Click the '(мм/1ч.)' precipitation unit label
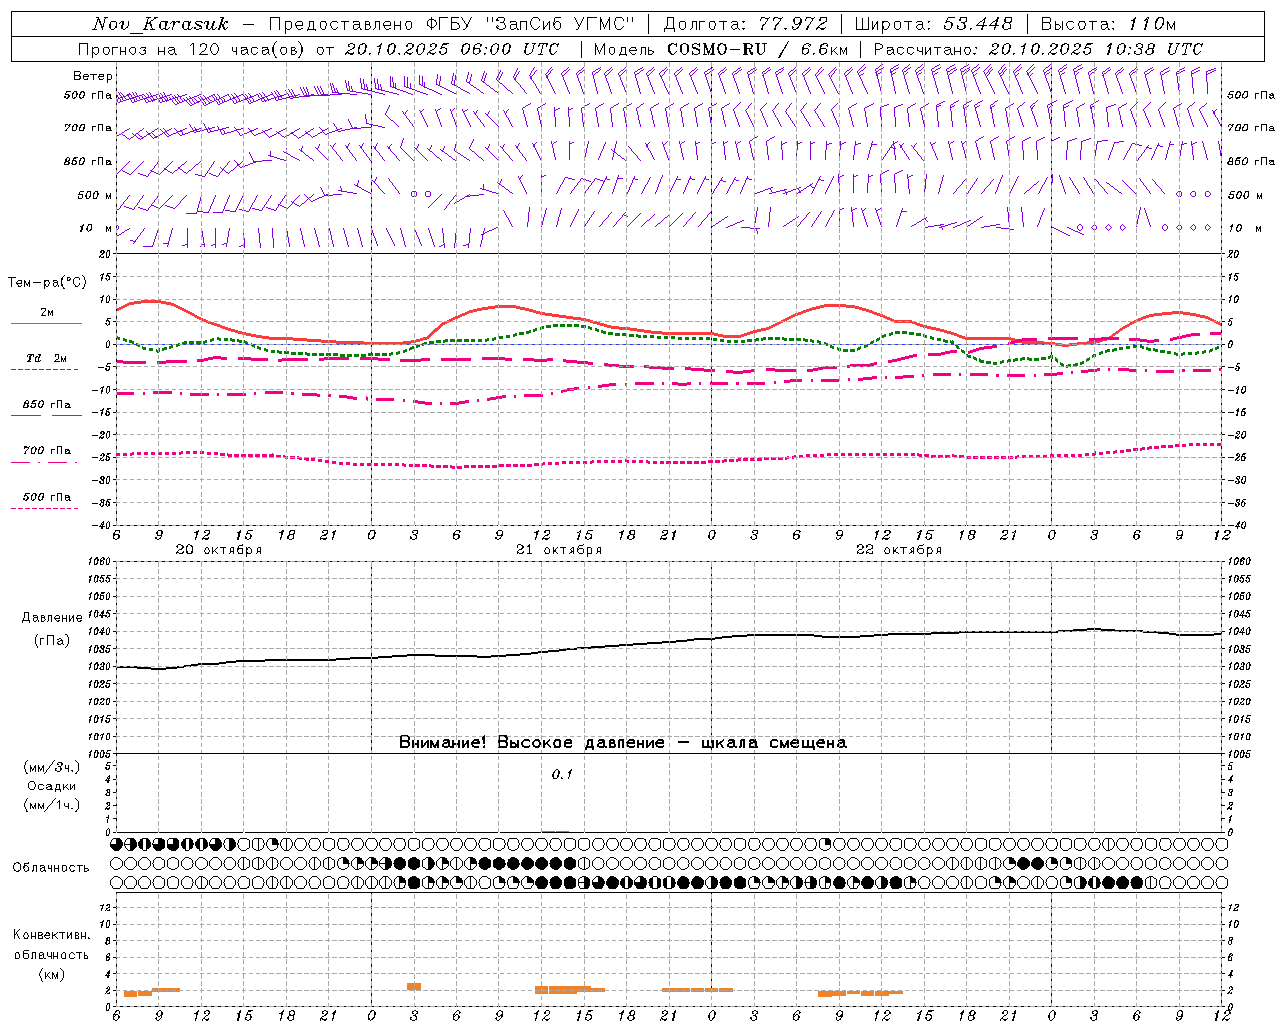The width and height of the screenshot is (1280, 1024). 52,805
